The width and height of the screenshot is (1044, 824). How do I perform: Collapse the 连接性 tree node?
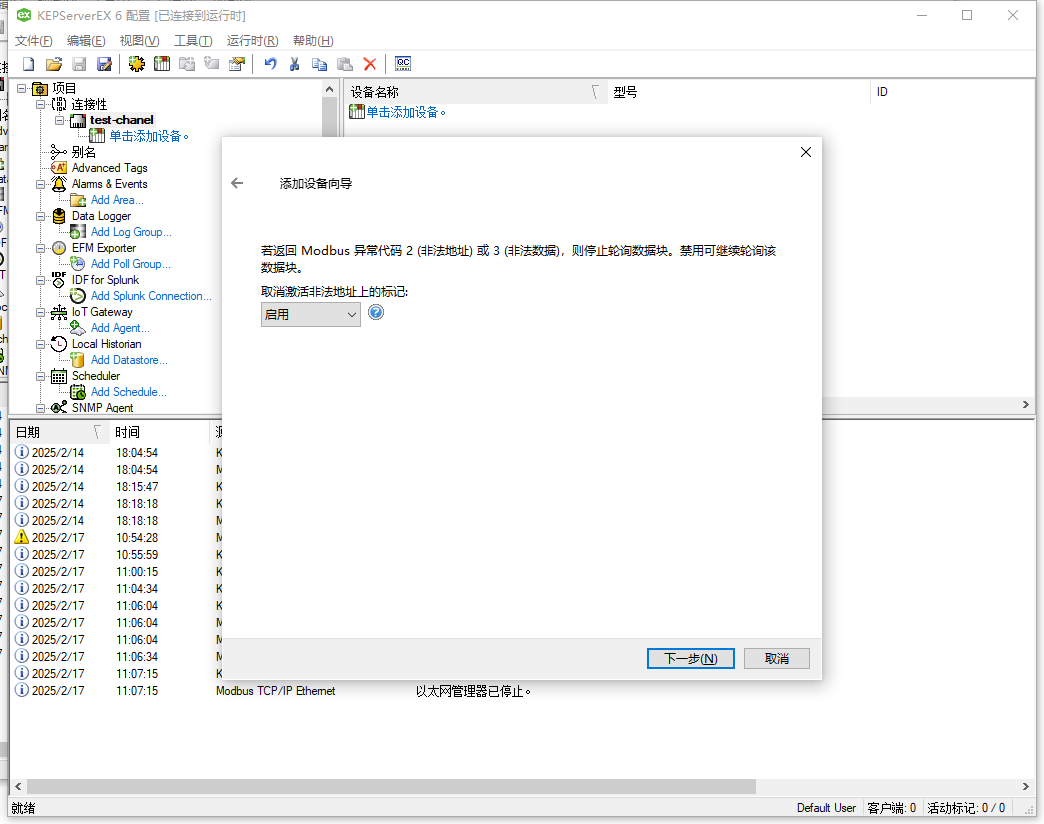[41, 104]
